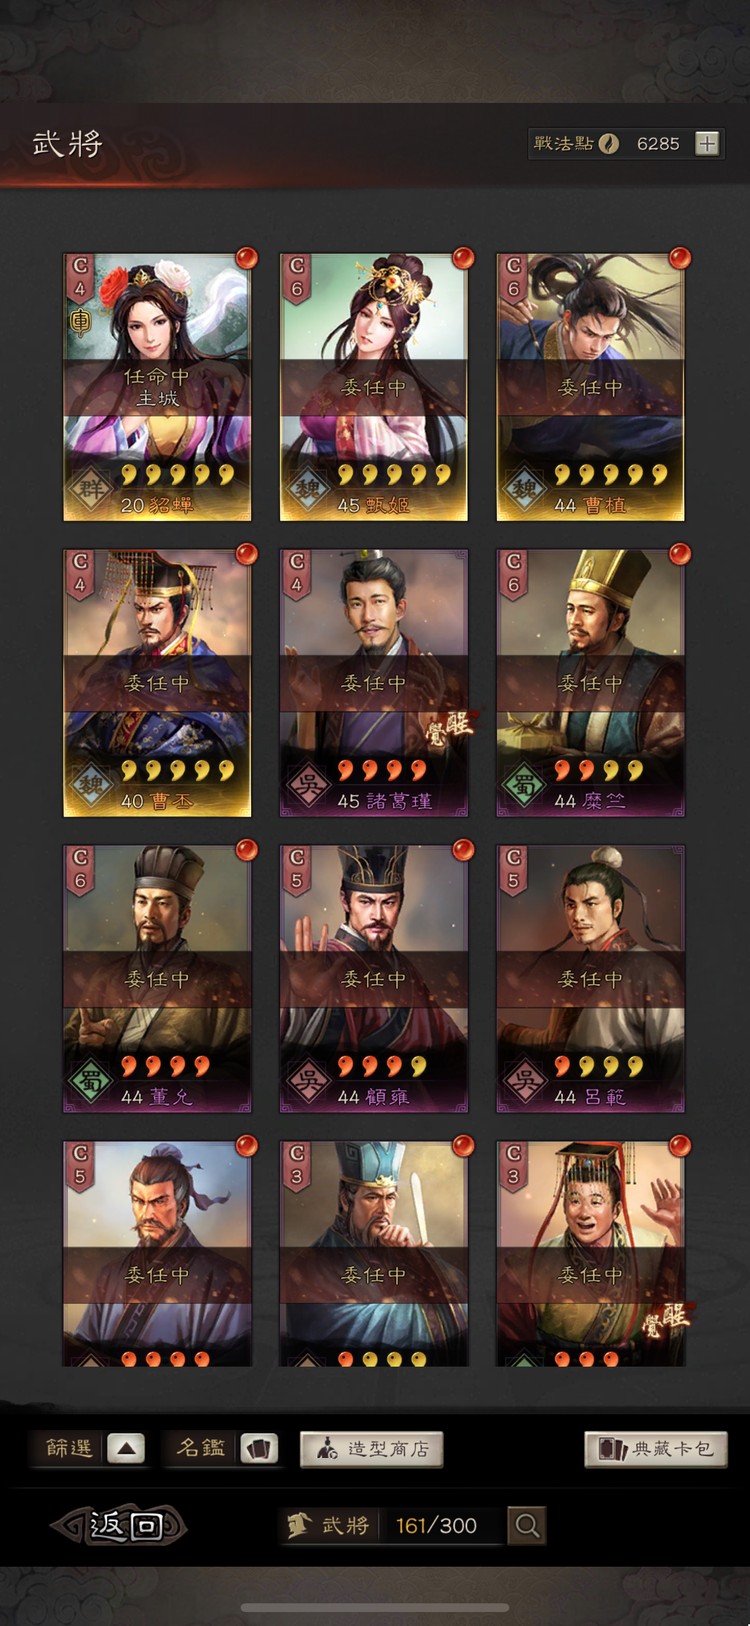The height and width of the screenshot is (1626, 750).
Task: Select the 曹植 general card
Action: (590, 387)
